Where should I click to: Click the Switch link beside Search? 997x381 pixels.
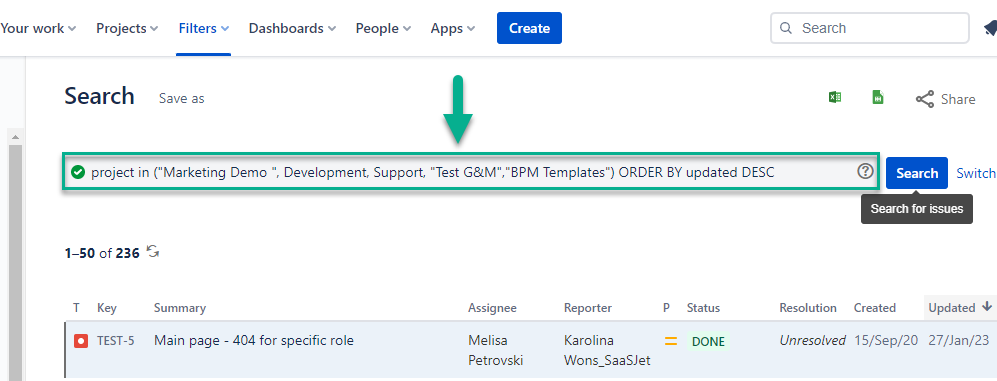point(976,173)
